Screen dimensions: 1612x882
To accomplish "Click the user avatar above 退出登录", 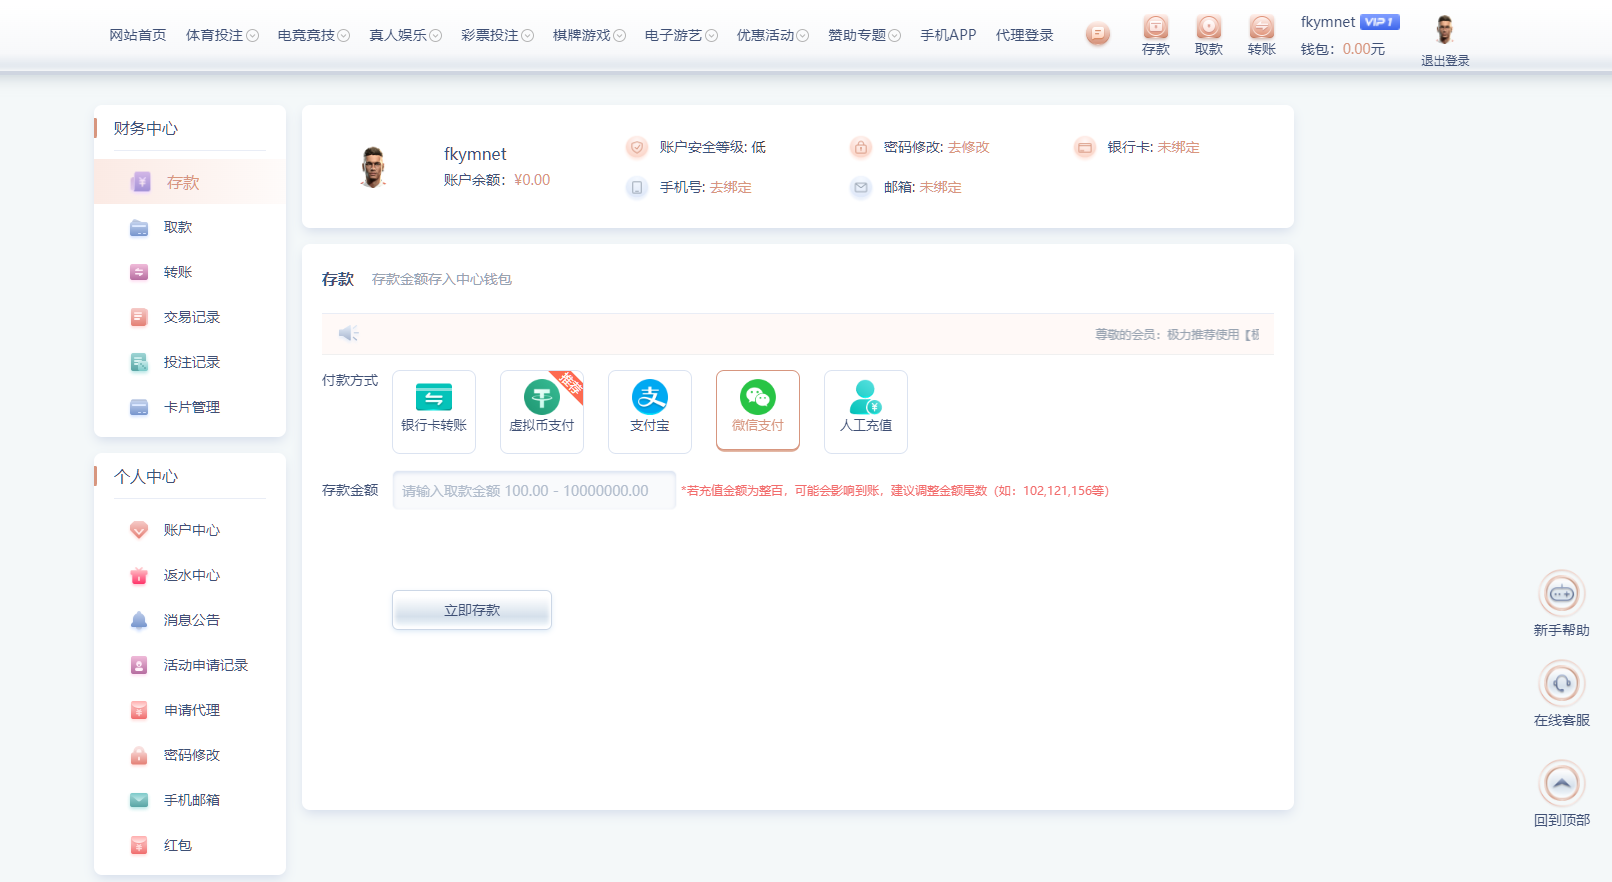I will [x=1444, y=30].
